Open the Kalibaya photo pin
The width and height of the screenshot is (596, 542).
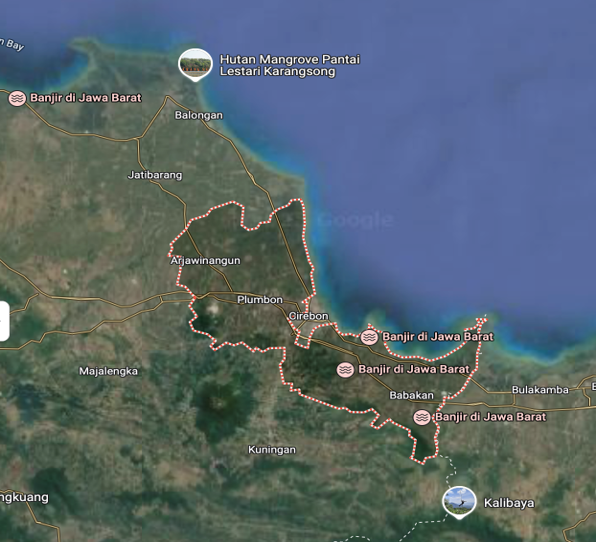coord(459,502)
